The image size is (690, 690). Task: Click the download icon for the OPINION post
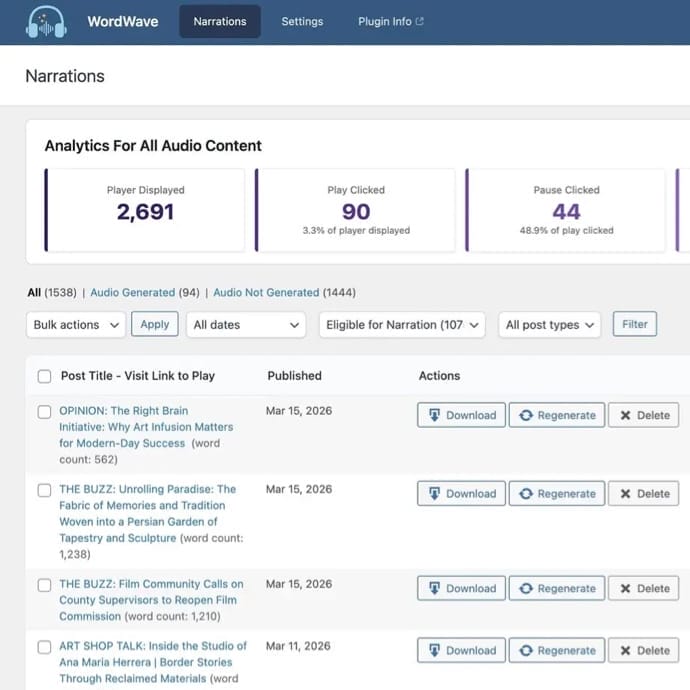434,416
